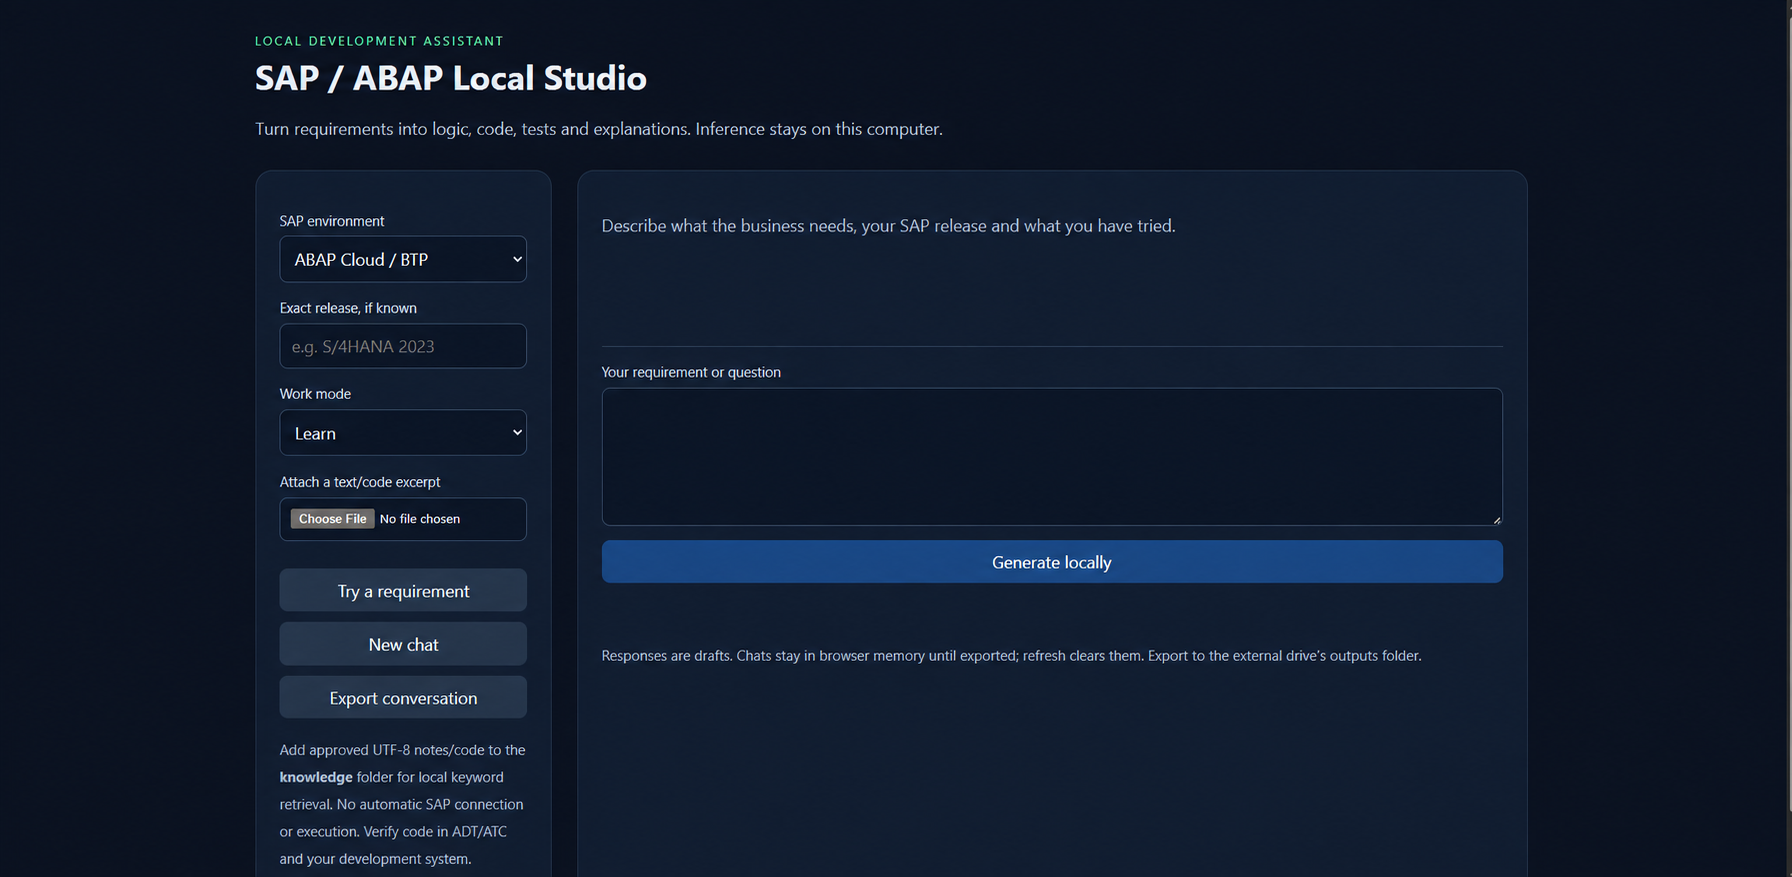Click the chevron arrow beside ABAP Cloud / BTP
This screenshot has width=1792, height=877.
(517, 259)
